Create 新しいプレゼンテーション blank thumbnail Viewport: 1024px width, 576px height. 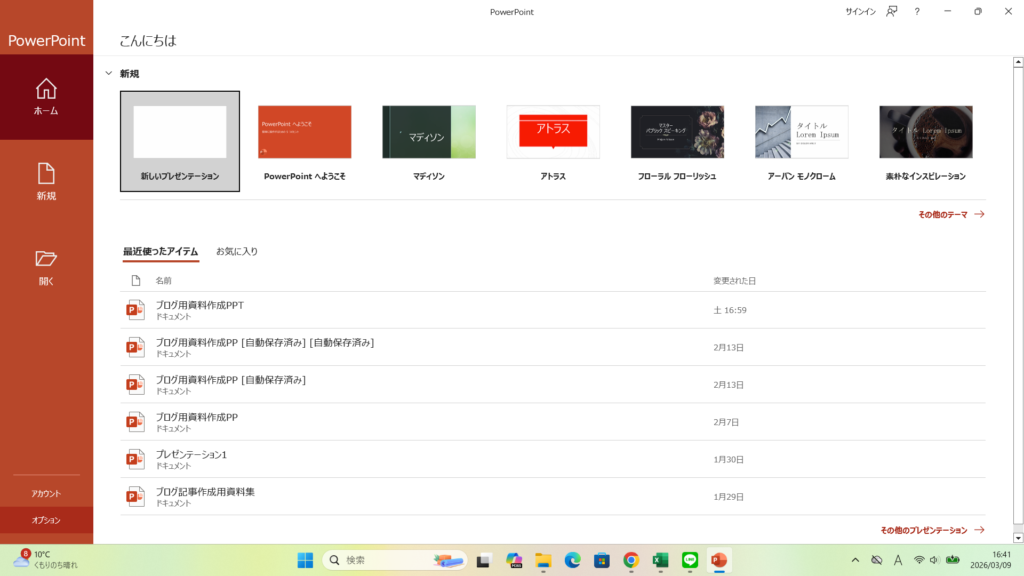(x=180, y=132)
